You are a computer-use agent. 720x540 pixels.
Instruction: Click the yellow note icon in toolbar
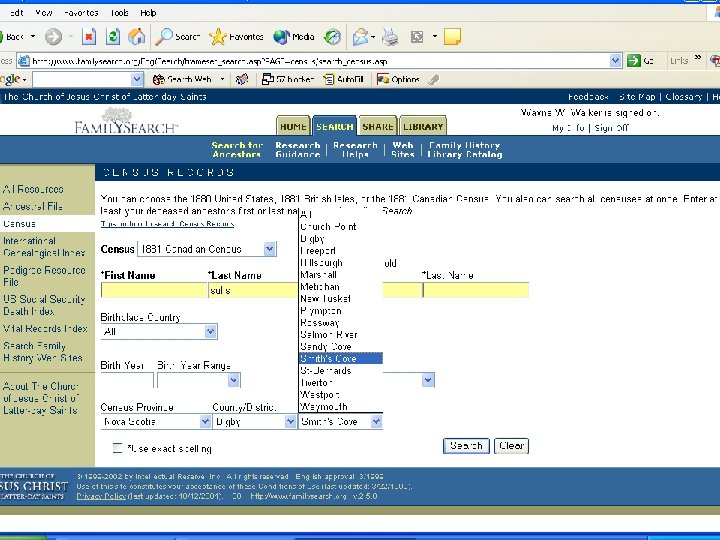(x=452, y=37)
